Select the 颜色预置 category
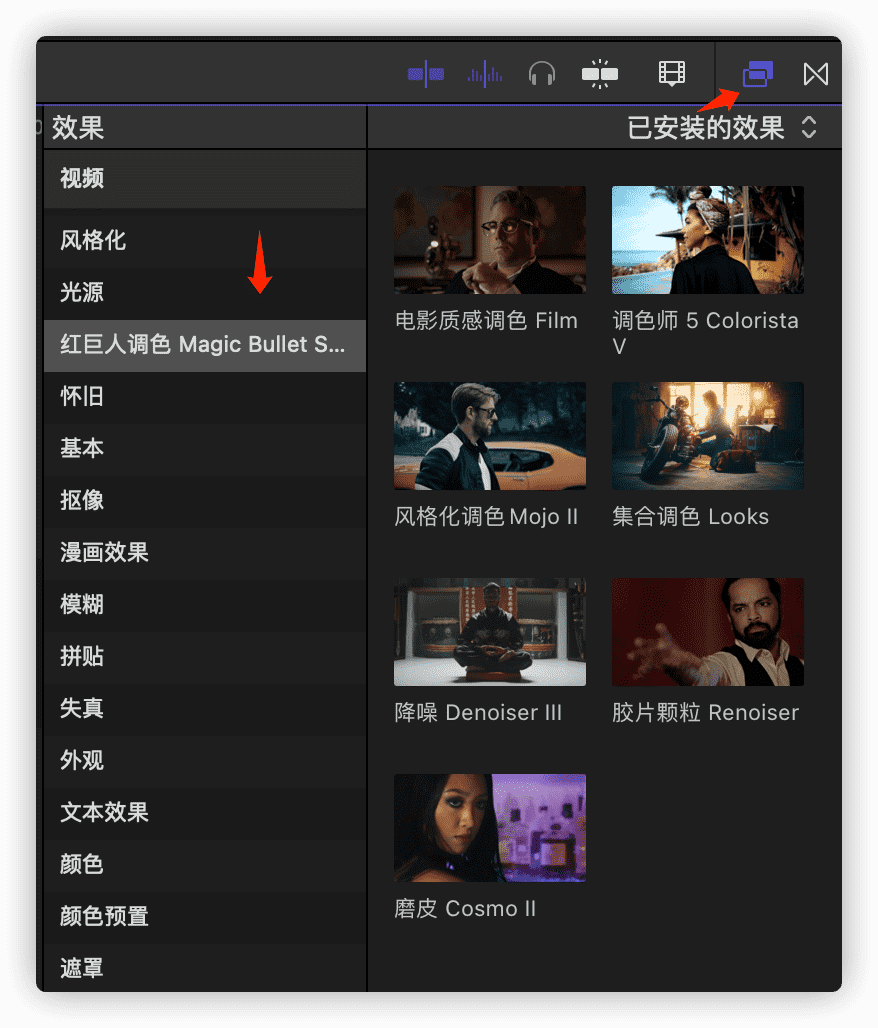The image size is (878, 1028). tap(205, 917)
